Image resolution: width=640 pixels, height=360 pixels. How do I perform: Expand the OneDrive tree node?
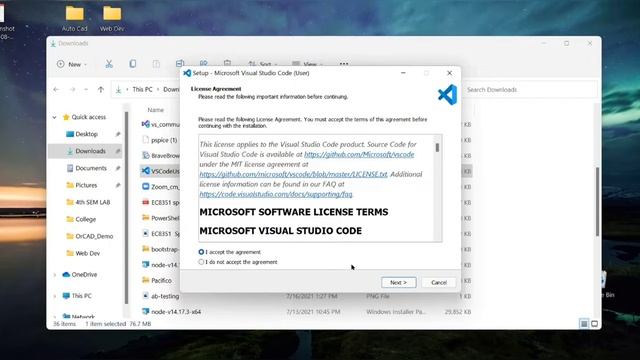tap(54, 275)
